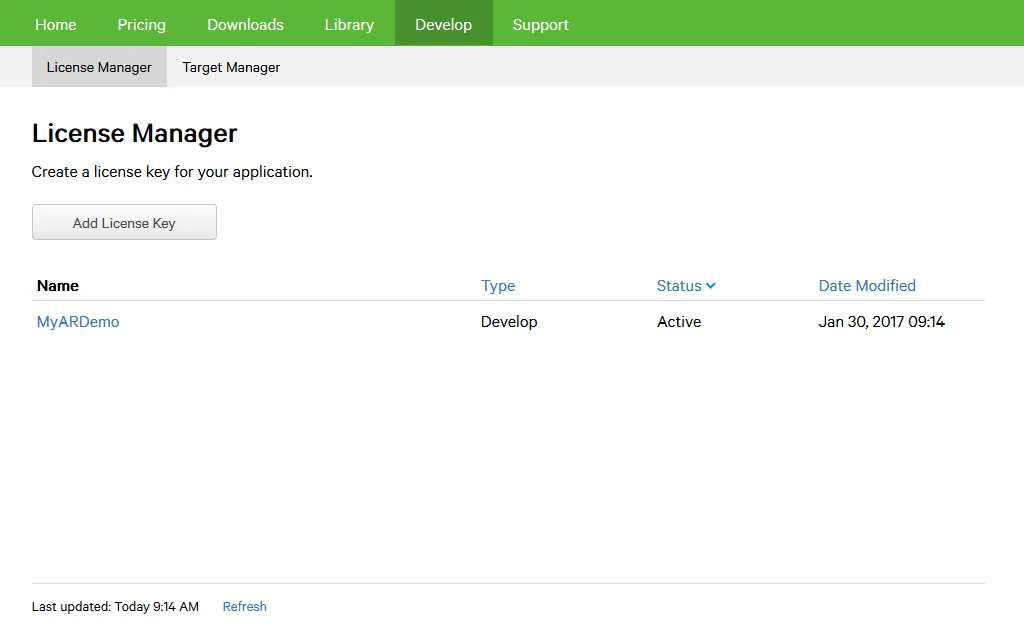This screenshot has height=640, width=1024.
Task: Click the Name column header
Action: [x=57, y=286]
